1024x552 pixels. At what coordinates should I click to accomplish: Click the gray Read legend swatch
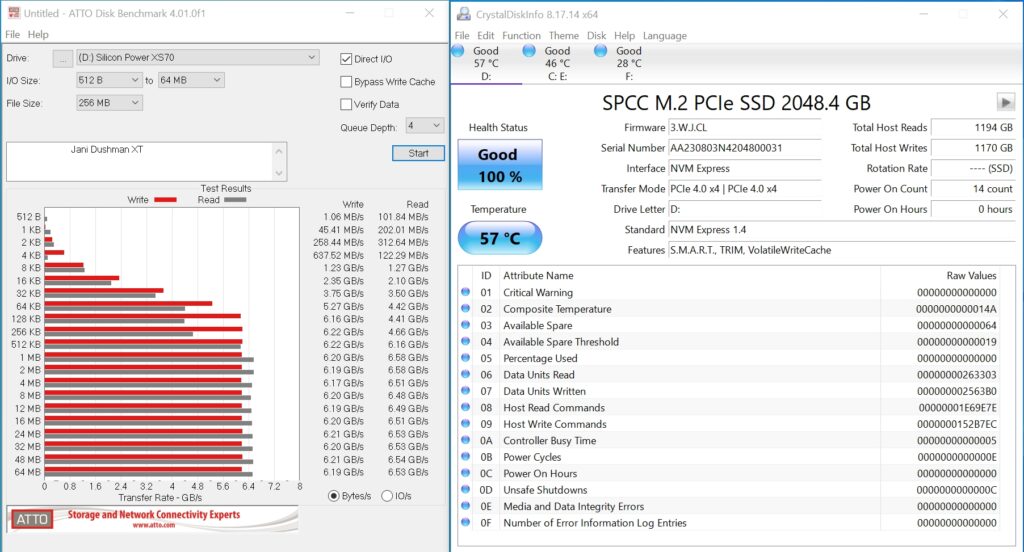235,200
